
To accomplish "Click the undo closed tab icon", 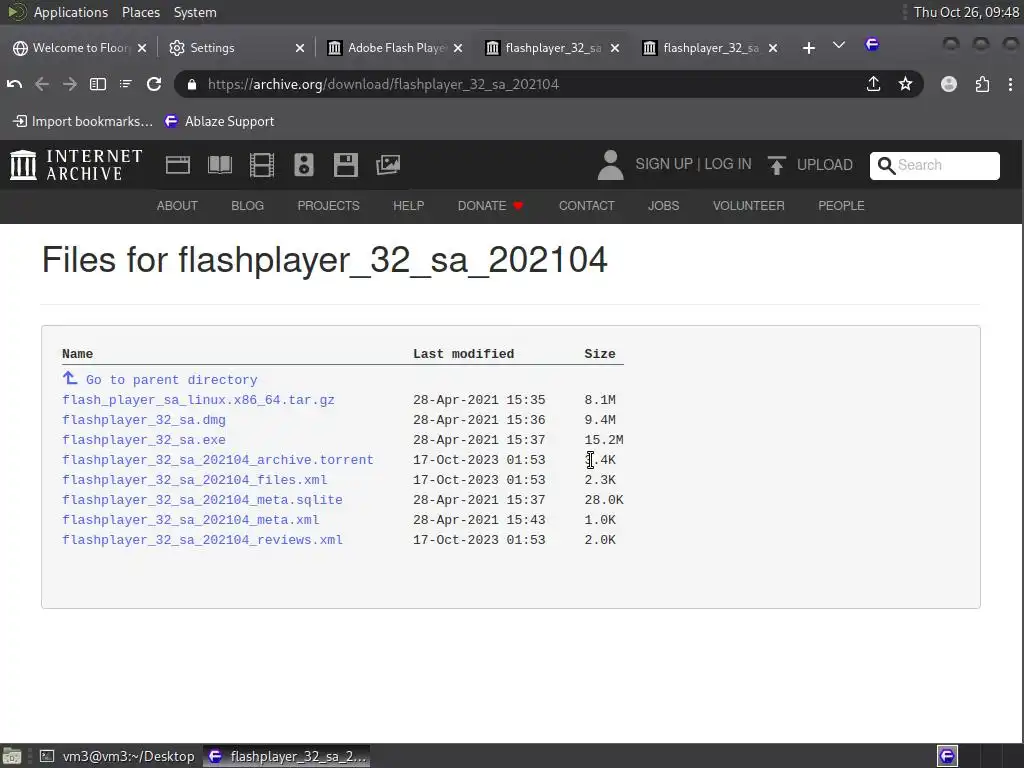I will (14, 84).
